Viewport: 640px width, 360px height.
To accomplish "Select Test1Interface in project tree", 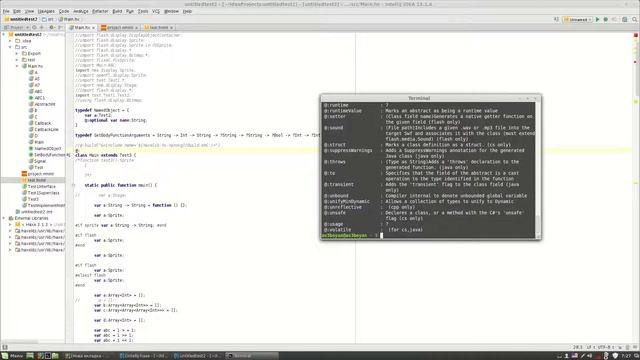I will coord(39,187).
